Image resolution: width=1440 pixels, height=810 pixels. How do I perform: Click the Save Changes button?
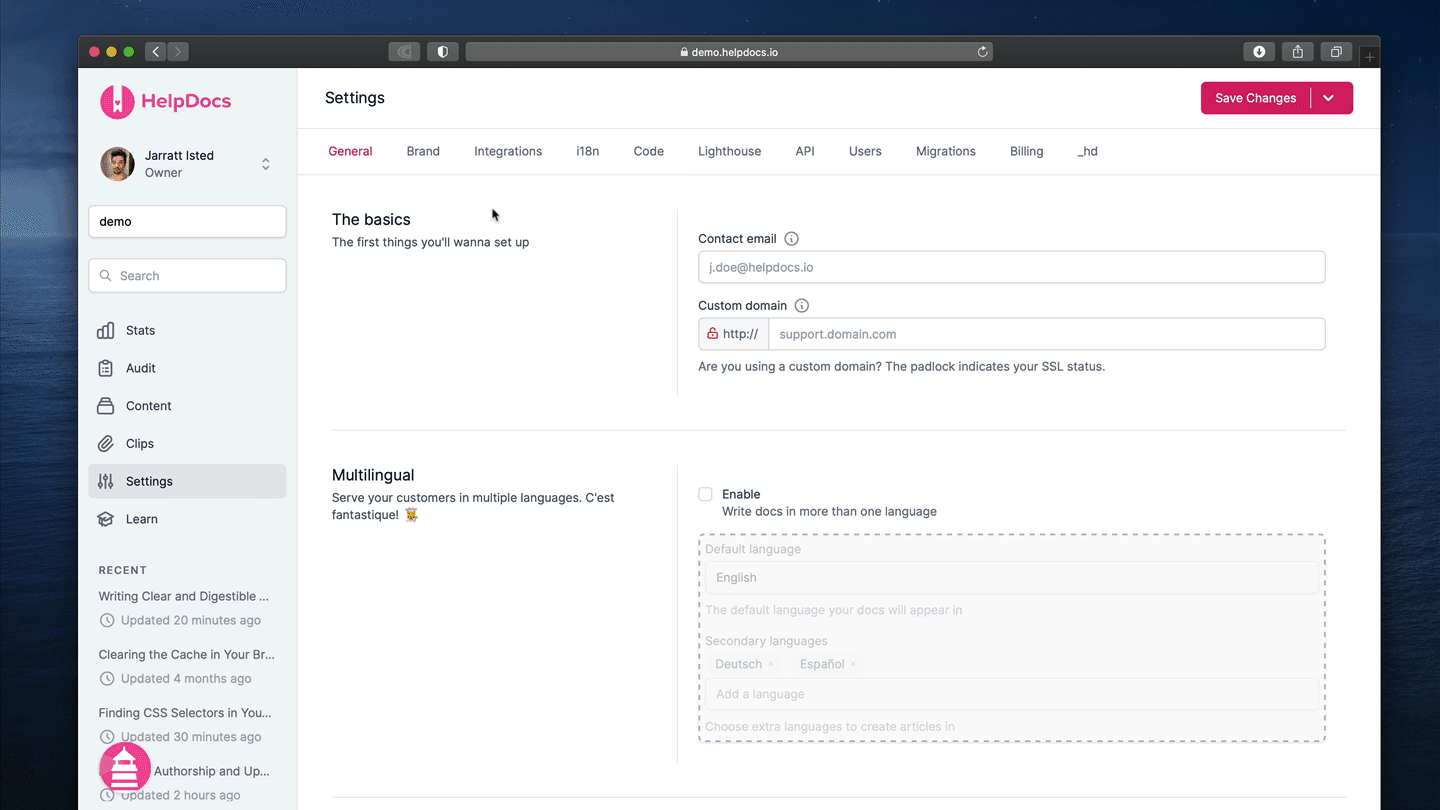point(1256,98)
